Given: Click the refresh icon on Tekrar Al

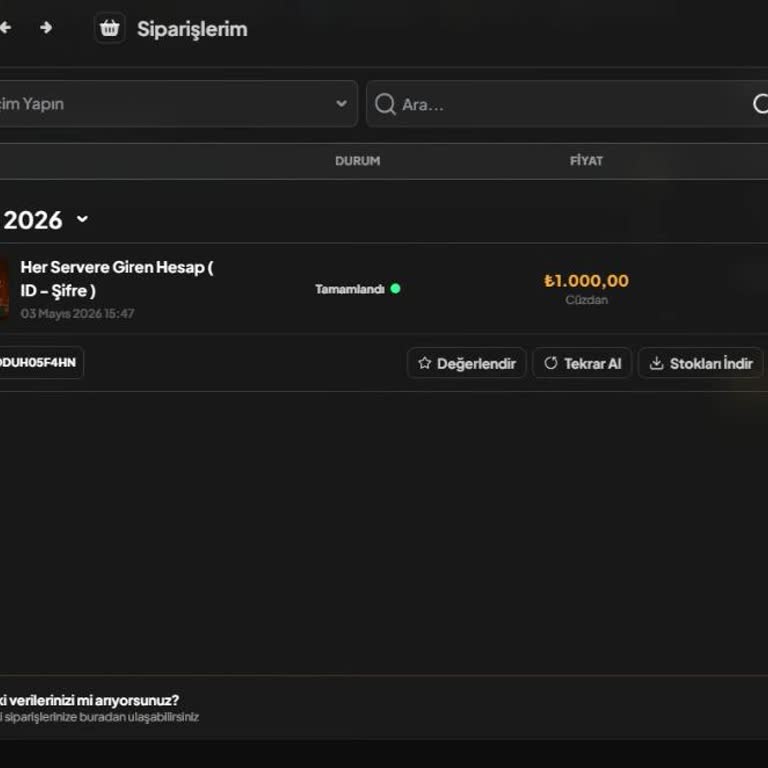Looking at the screenshot, I should click(551, 363).
